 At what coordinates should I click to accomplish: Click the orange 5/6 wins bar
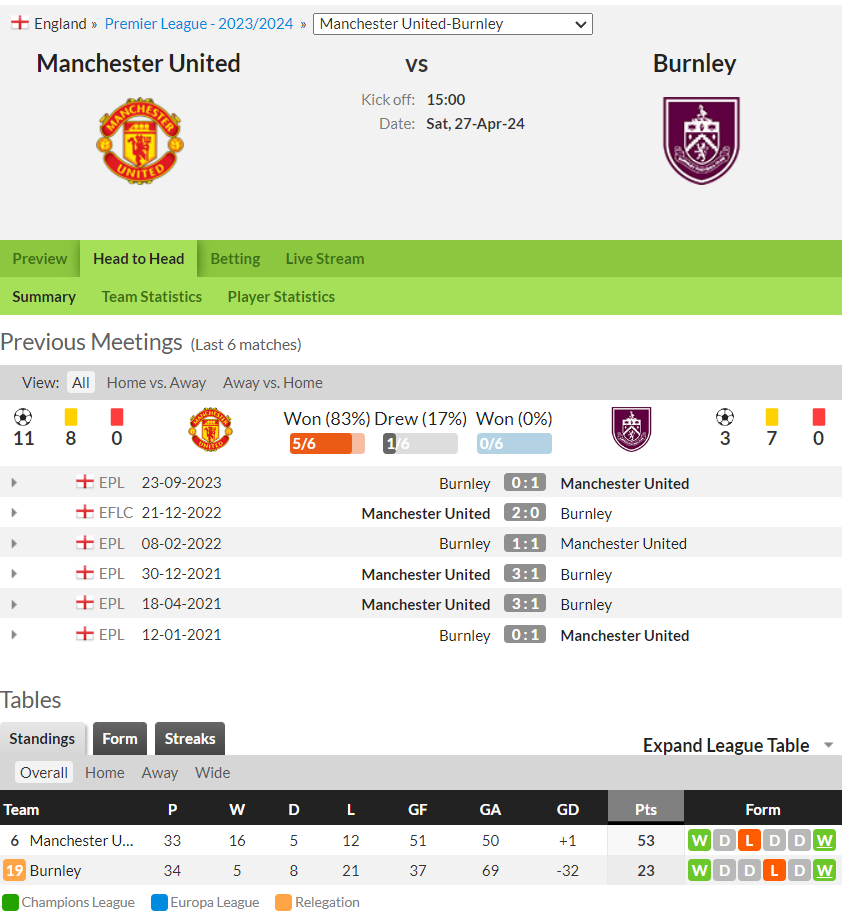[x=327, y=443]
